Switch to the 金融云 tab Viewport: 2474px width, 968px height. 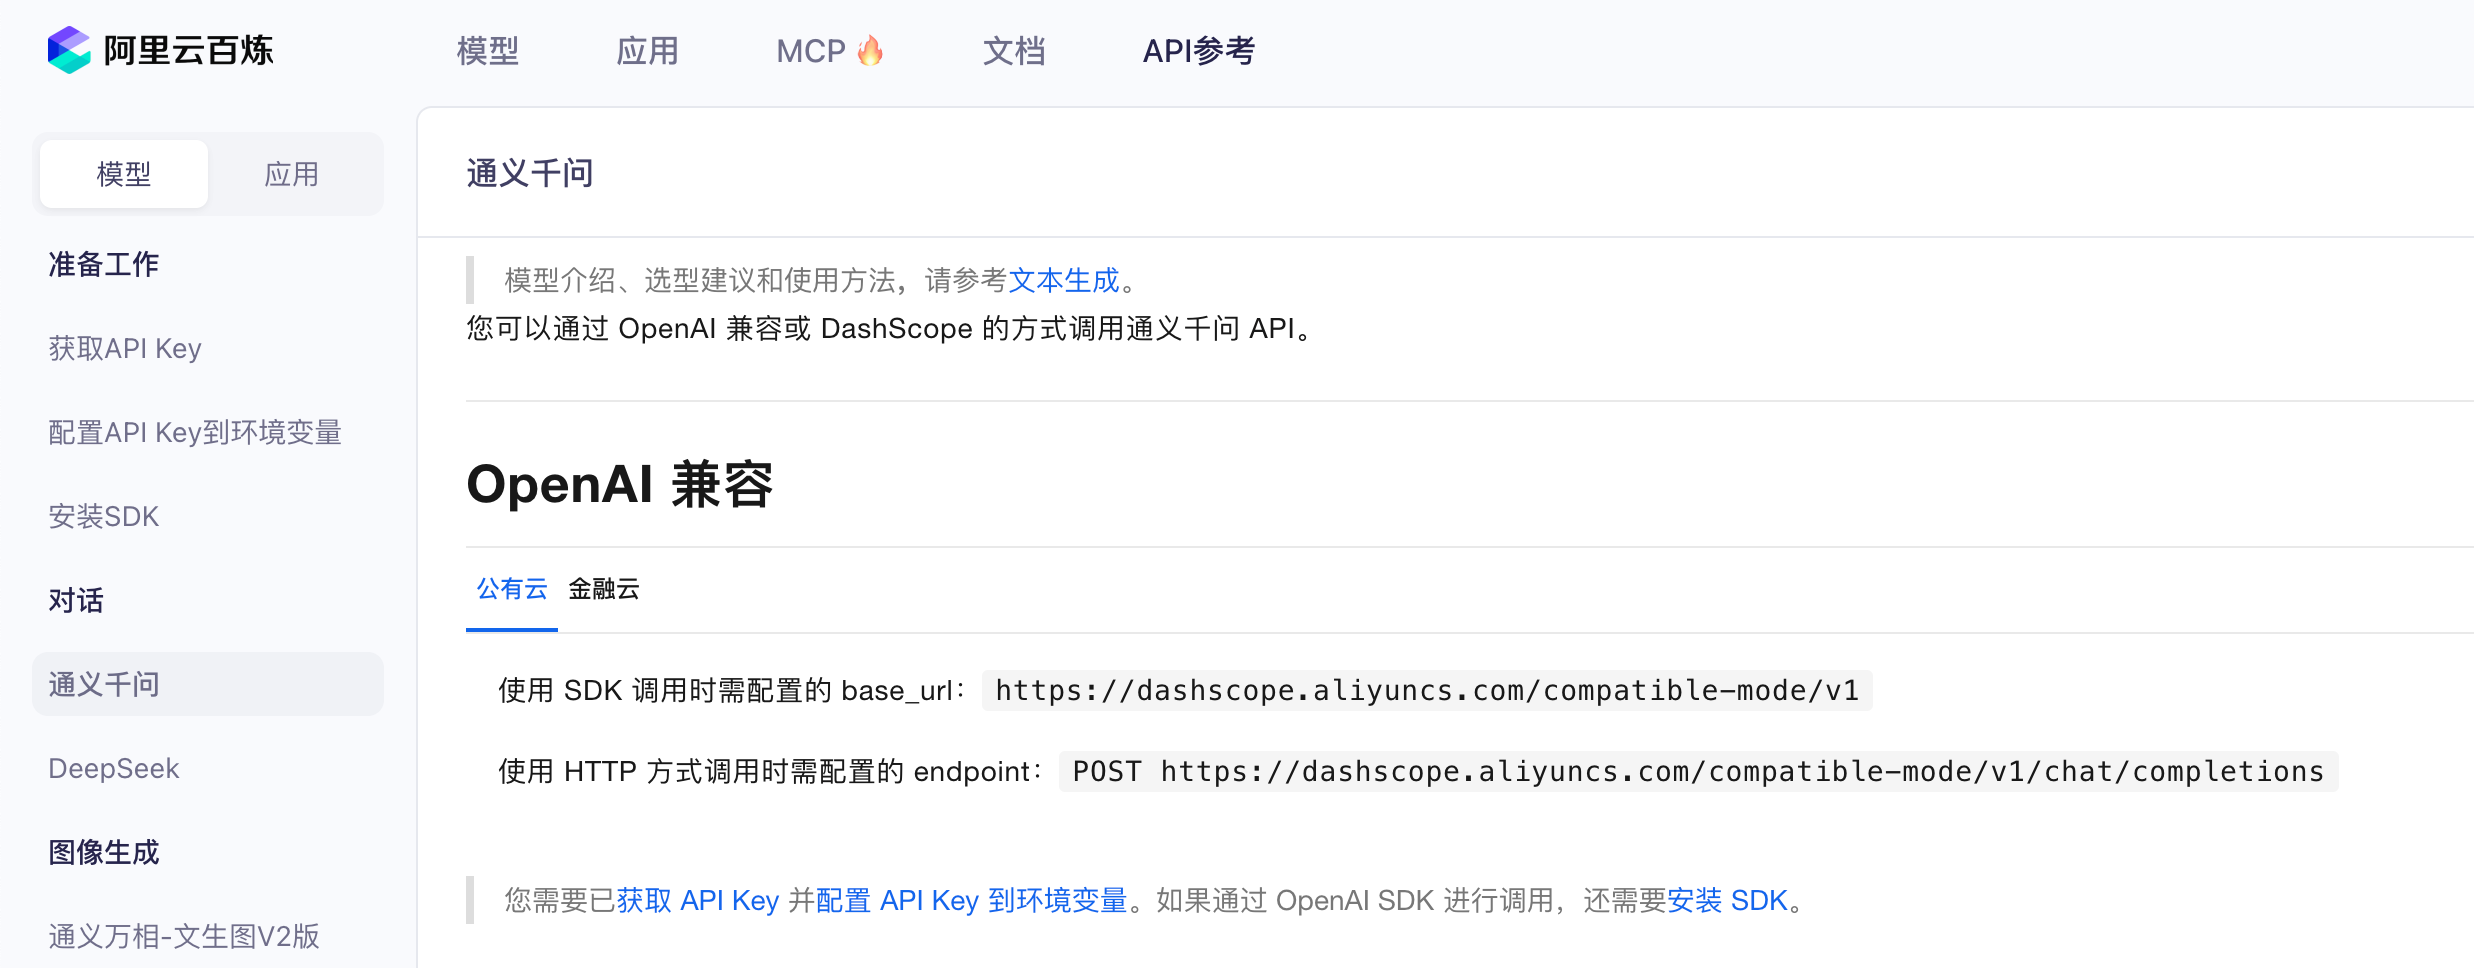[x=604, y=589]
